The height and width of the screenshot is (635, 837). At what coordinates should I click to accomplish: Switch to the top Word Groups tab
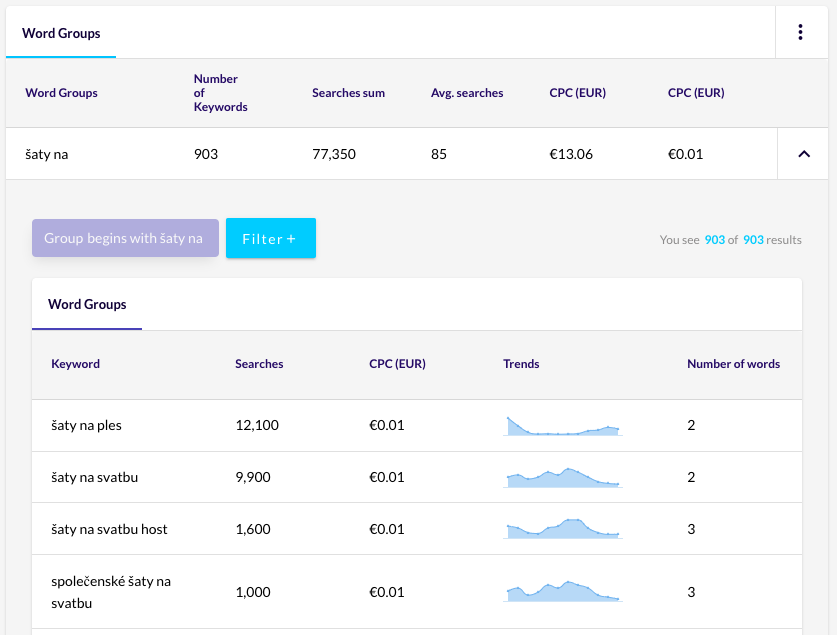[x=61, y=33]
